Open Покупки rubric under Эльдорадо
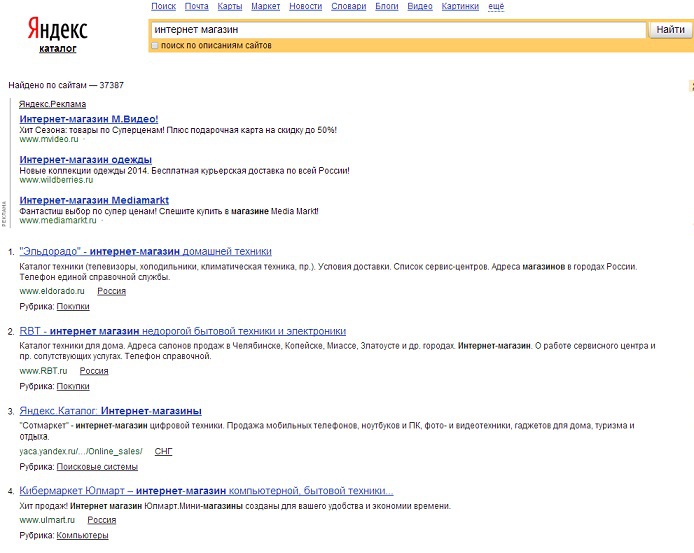Viewport: 694px width, 553px height. (x=73, y=306)
